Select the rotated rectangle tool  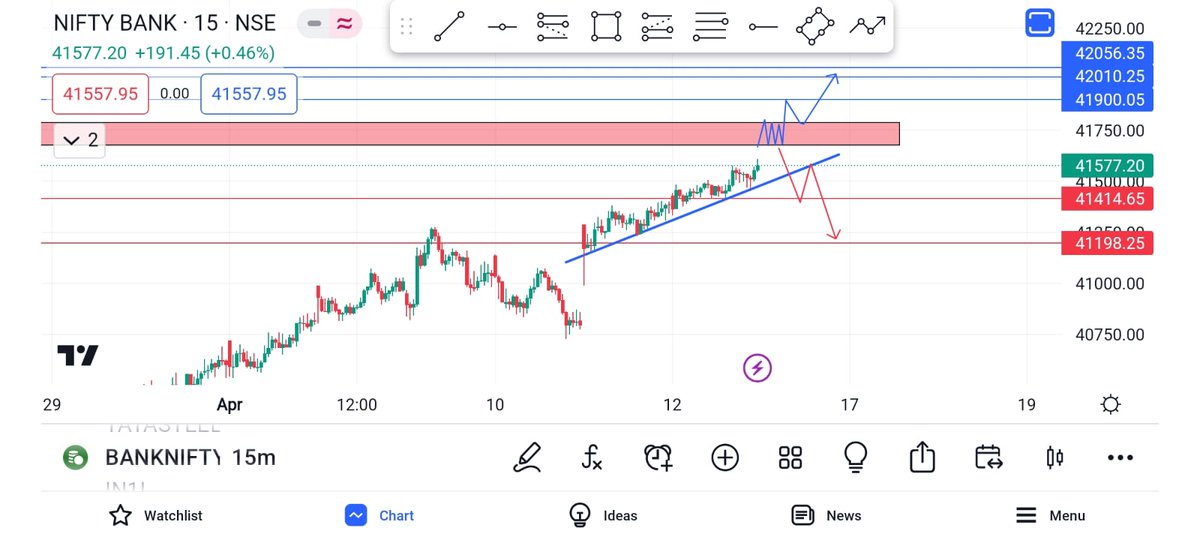pos(814,27)
